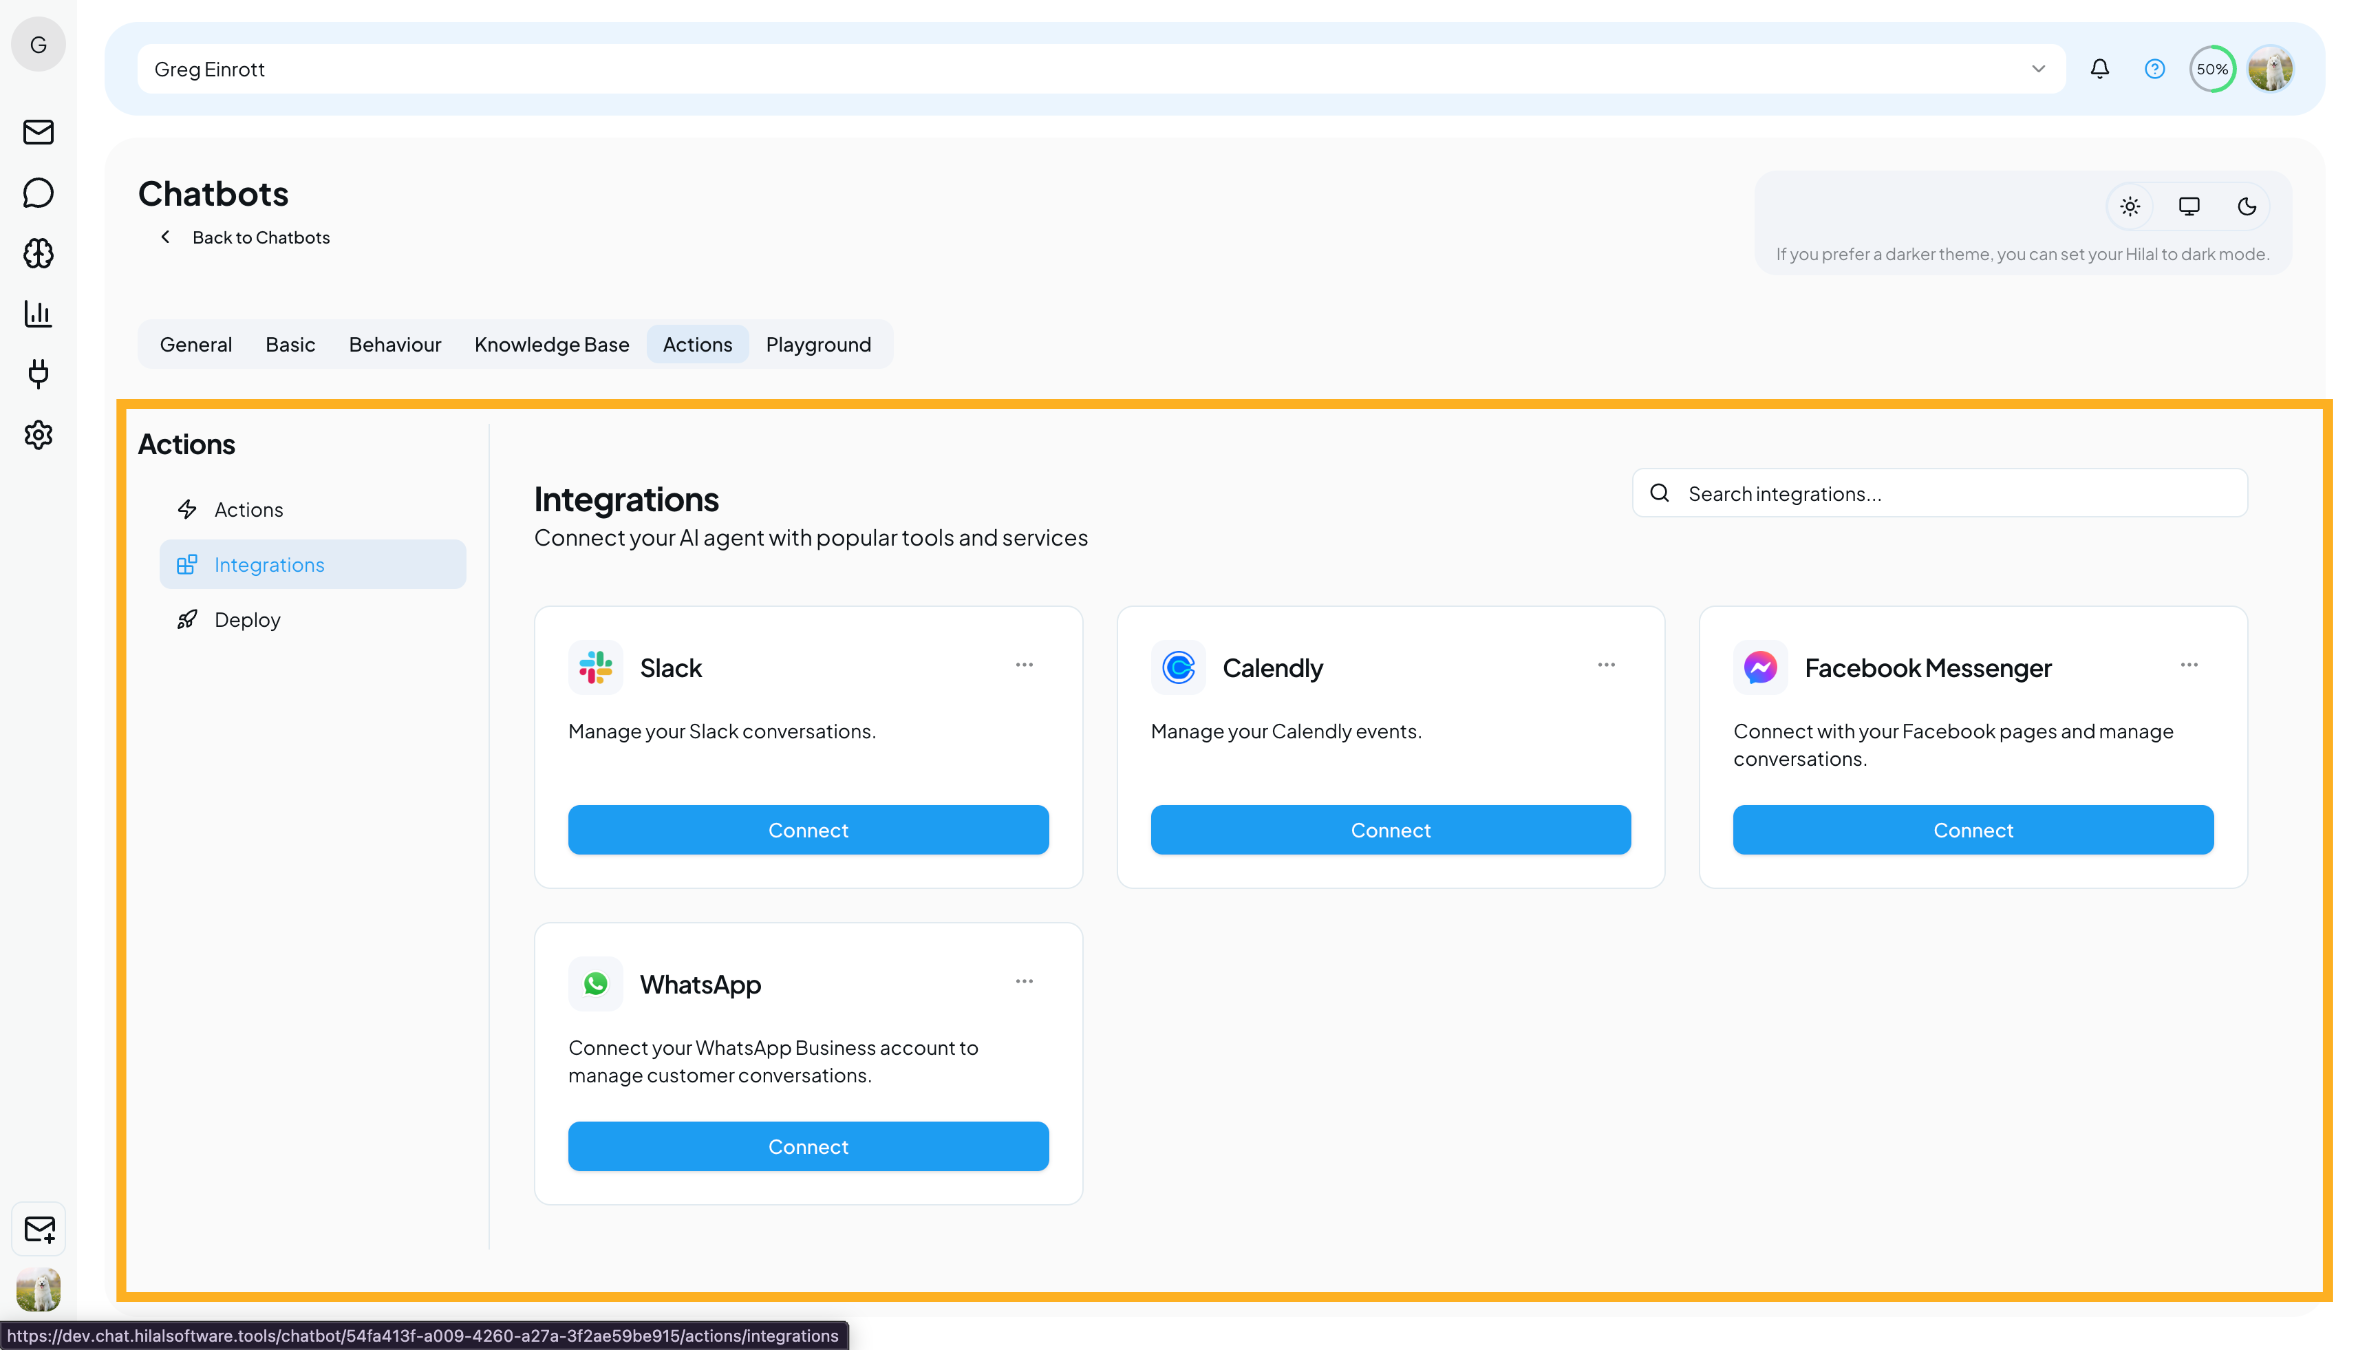Select the plug integrations icon in sidebar

(x=38, y=375)
